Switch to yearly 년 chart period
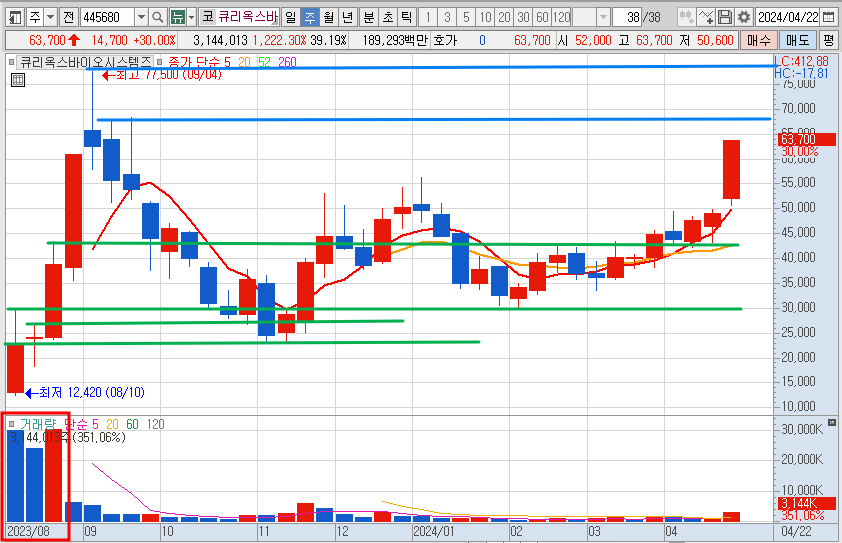Image resolution: width=842 pixels, height=543 pixels. pyautogui.click(x=347, y=18)
